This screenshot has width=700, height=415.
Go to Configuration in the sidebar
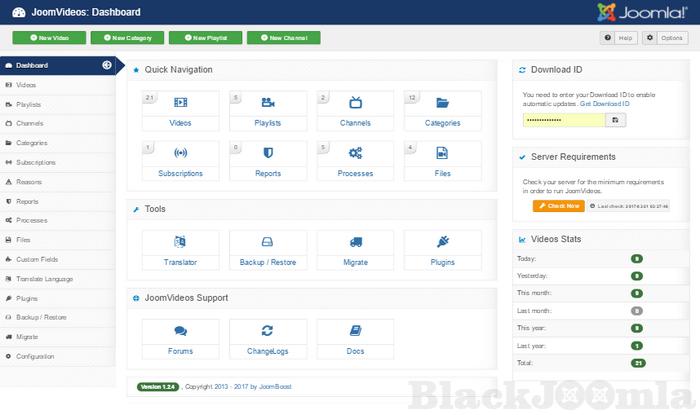click(x=35, y=356)
